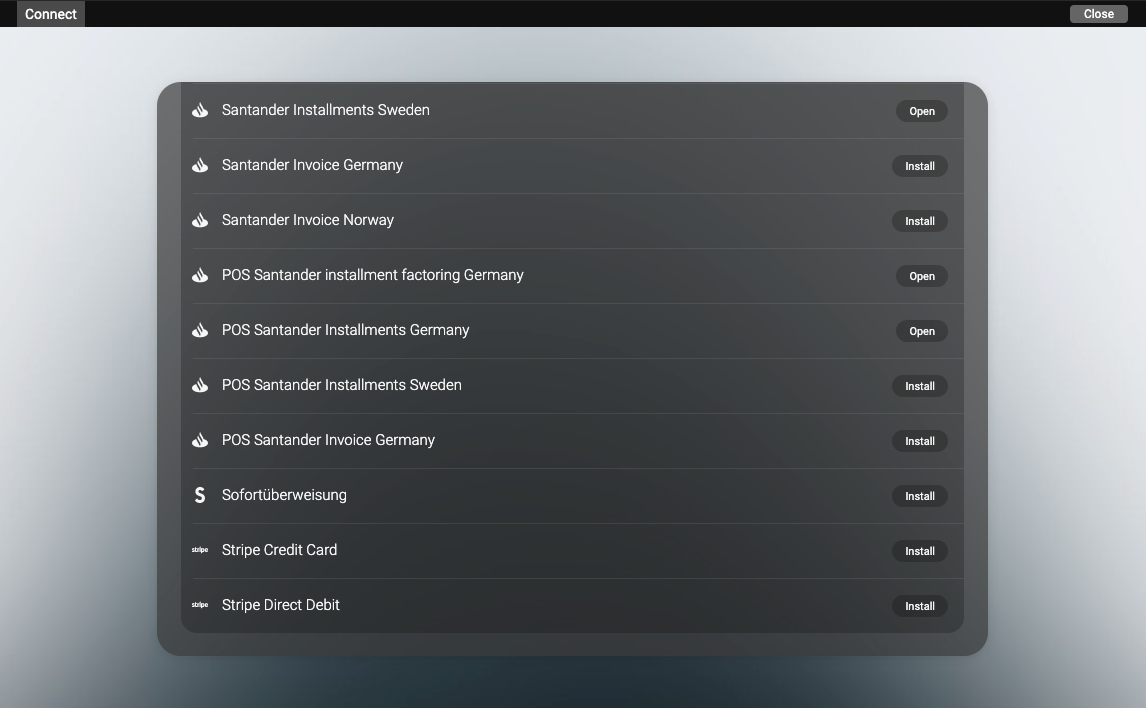
Task: Install Santander Invoice Norway
Action: pos(919,221)
